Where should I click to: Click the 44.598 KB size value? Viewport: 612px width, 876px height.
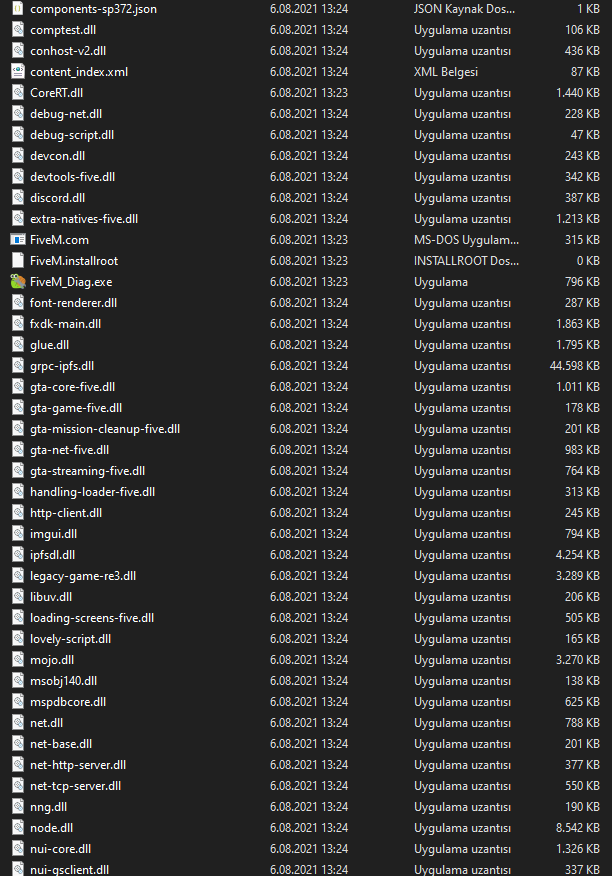point(575,366)
